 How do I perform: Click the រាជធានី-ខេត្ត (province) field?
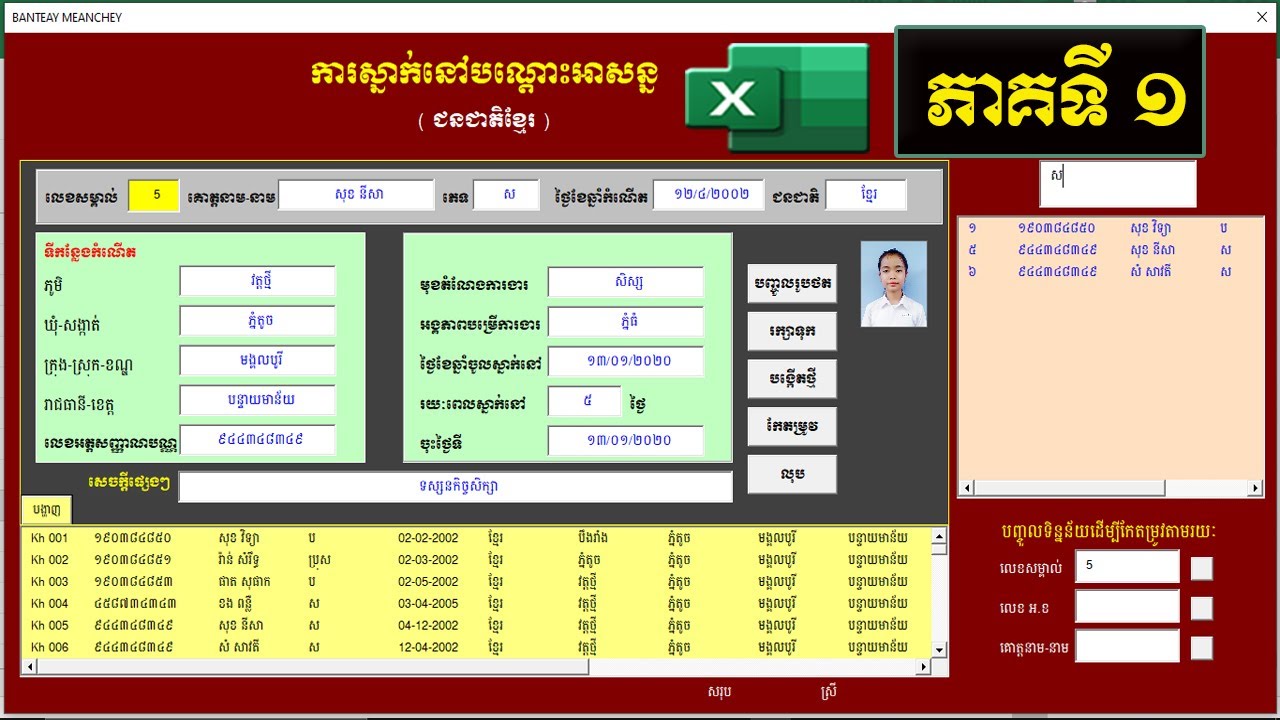[x=258, y=400]
